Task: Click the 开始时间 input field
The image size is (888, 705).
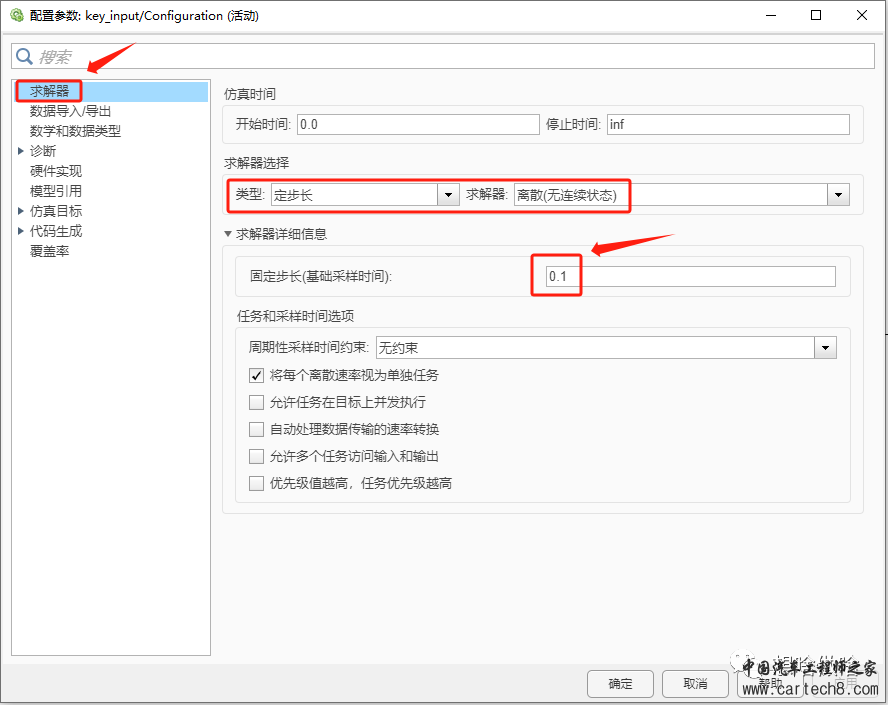Action: [x=418, y=124]
